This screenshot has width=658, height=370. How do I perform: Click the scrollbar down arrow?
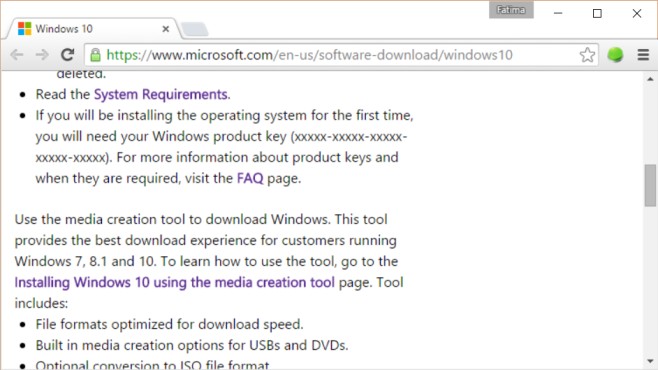coord(650,361)
